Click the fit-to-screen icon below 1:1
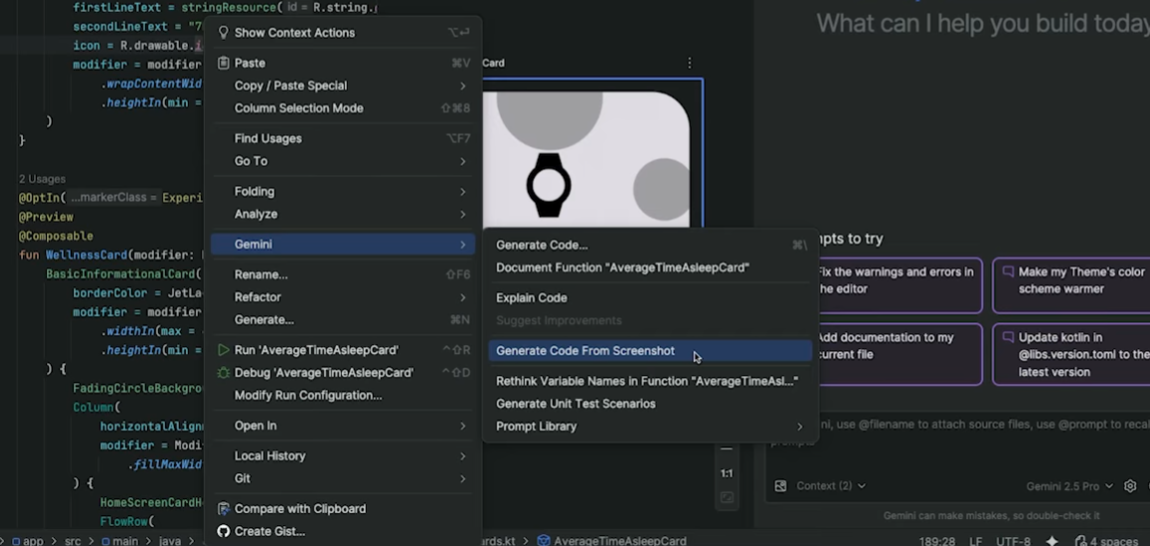Screen dimensions: 1150x546 (726, 498)
